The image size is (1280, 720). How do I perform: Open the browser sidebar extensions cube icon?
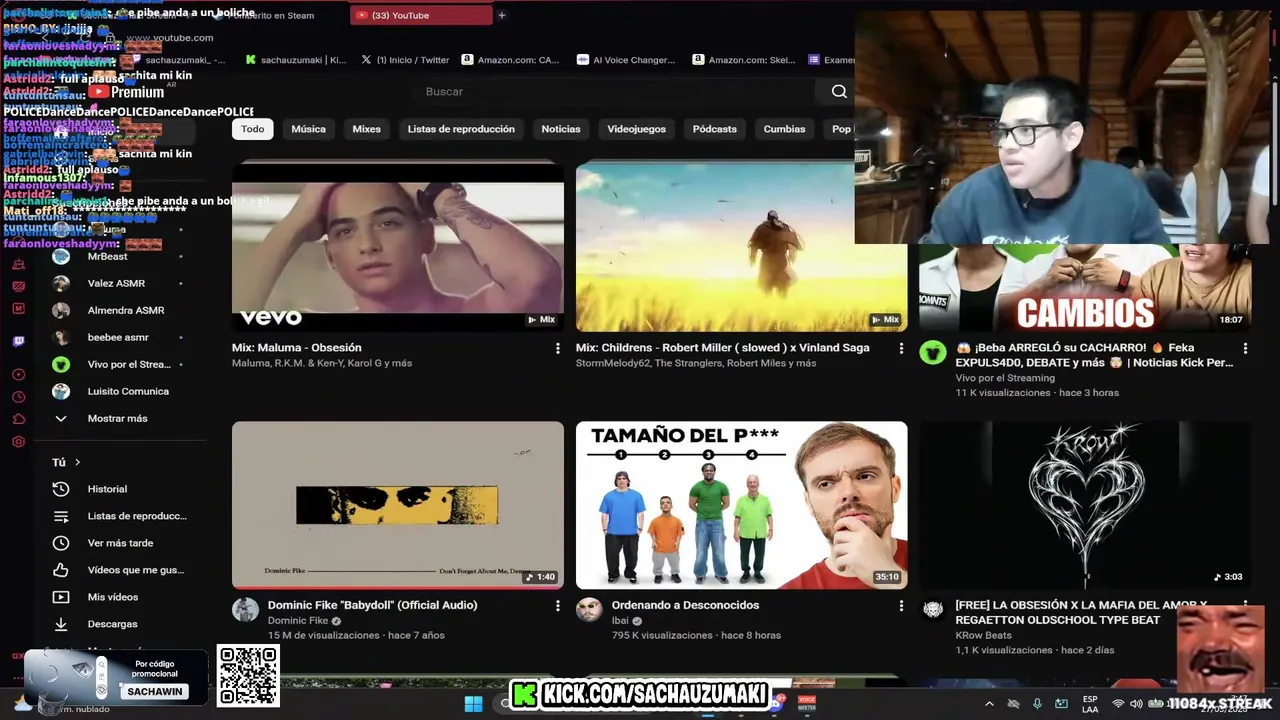18,419
